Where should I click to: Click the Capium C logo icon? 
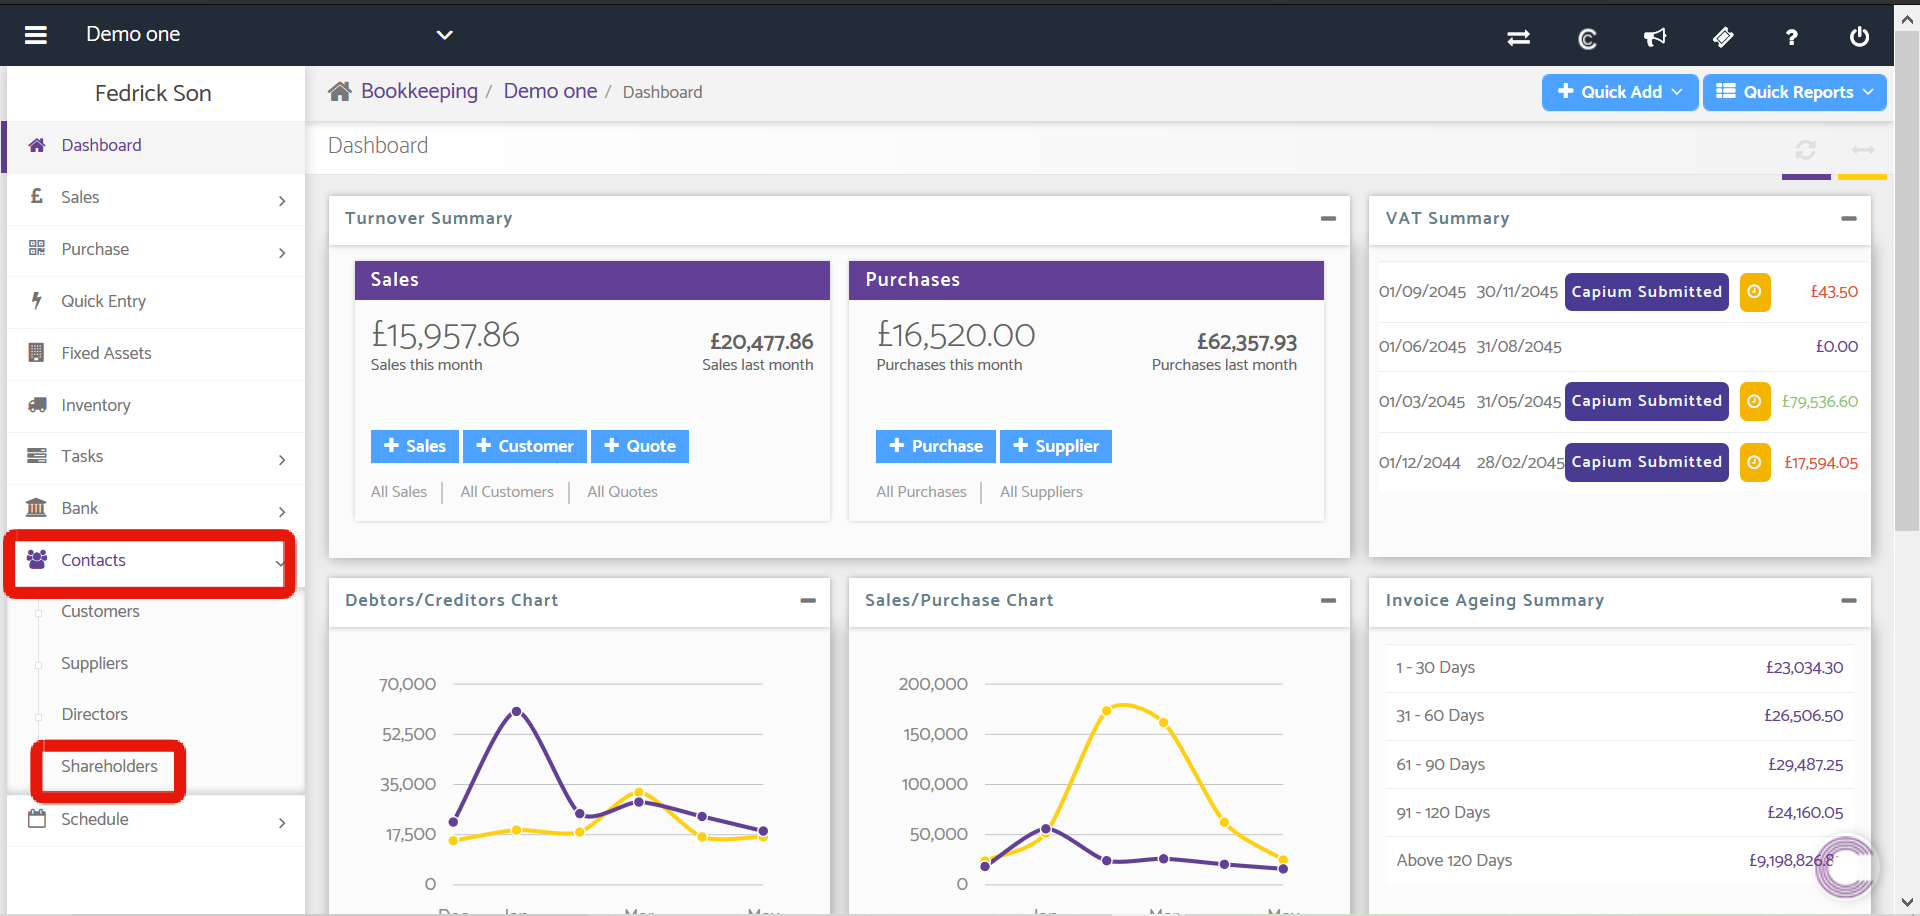coord(1587,38)
